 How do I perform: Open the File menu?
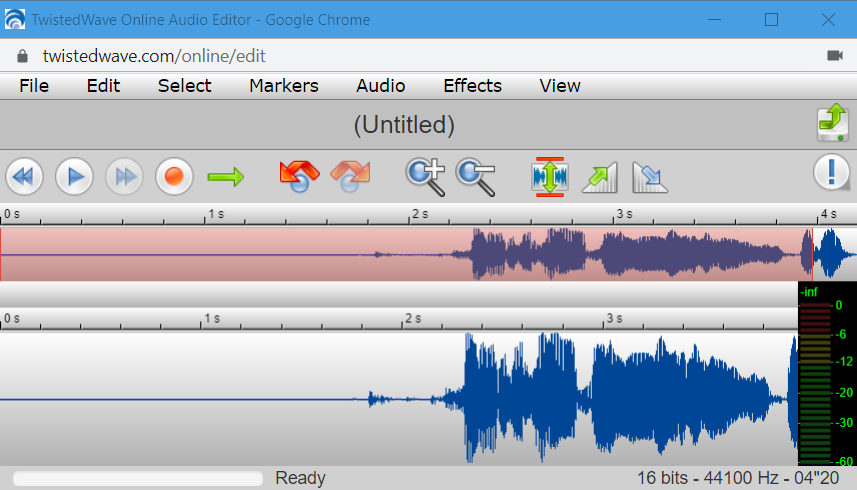[x=34, y=85]
